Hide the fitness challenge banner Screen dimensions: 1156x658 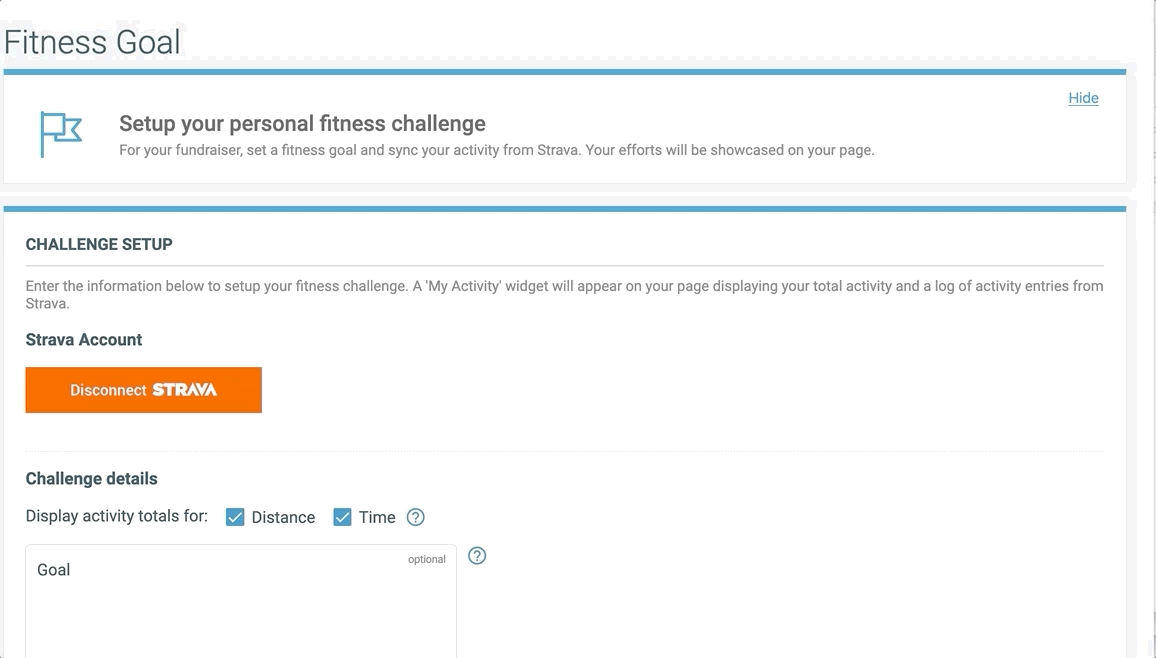(1083, 98)
